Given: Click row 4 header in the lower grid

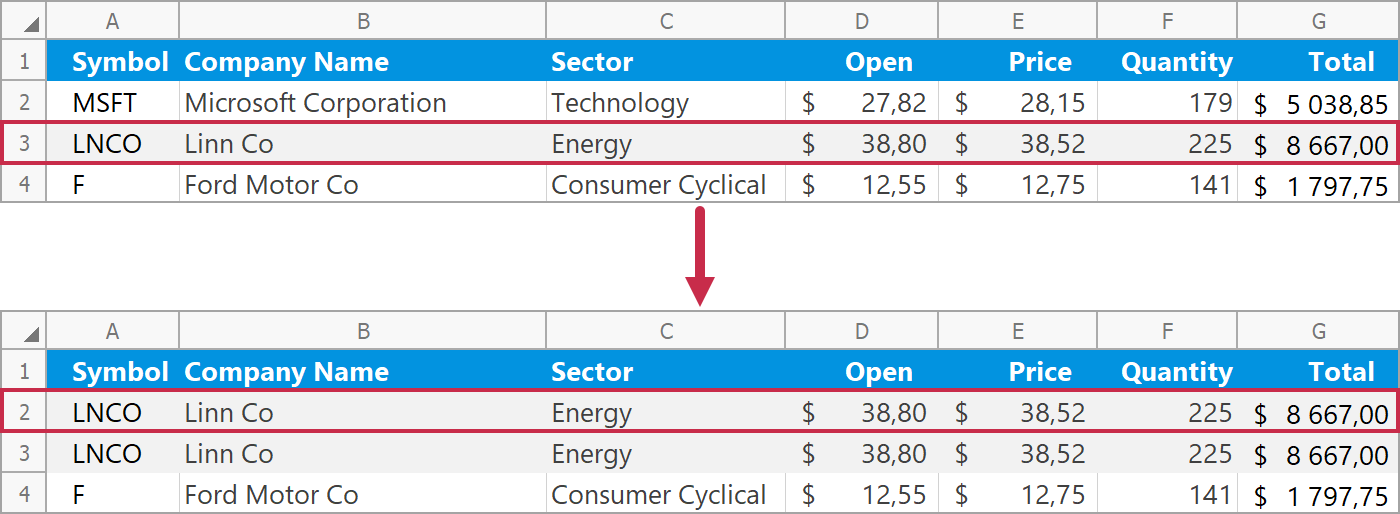Looking at the screenshot, I should (24, 495).
